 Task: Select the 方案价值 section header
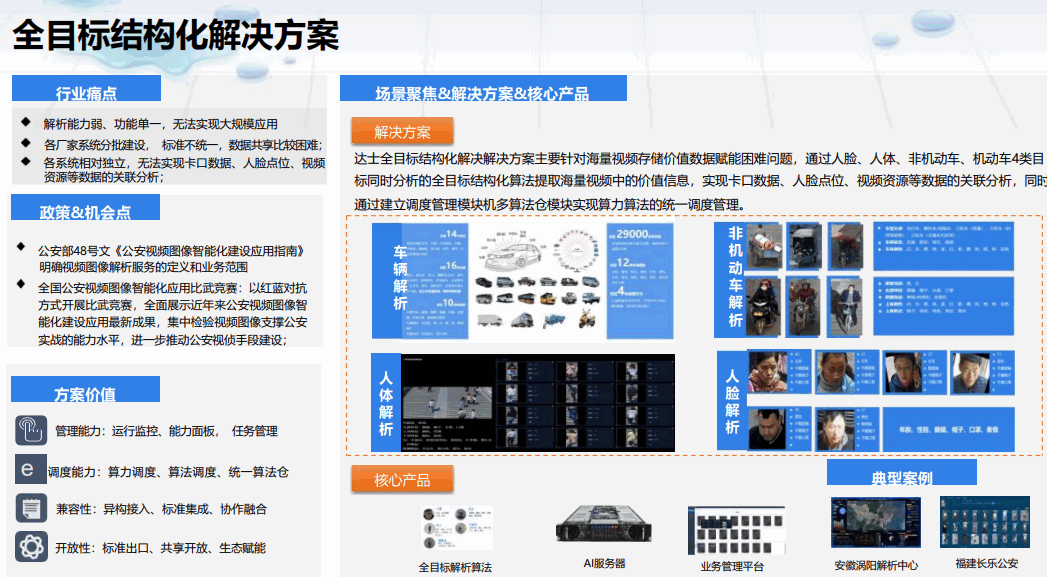[x=85, y=393]
